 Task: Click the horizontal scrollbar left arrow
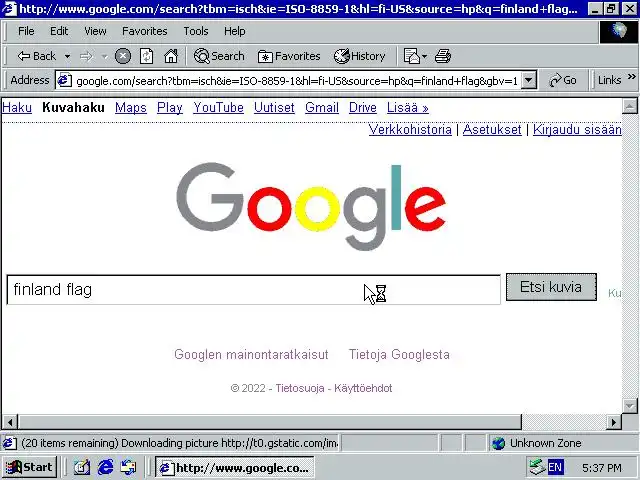pos(10,422)
